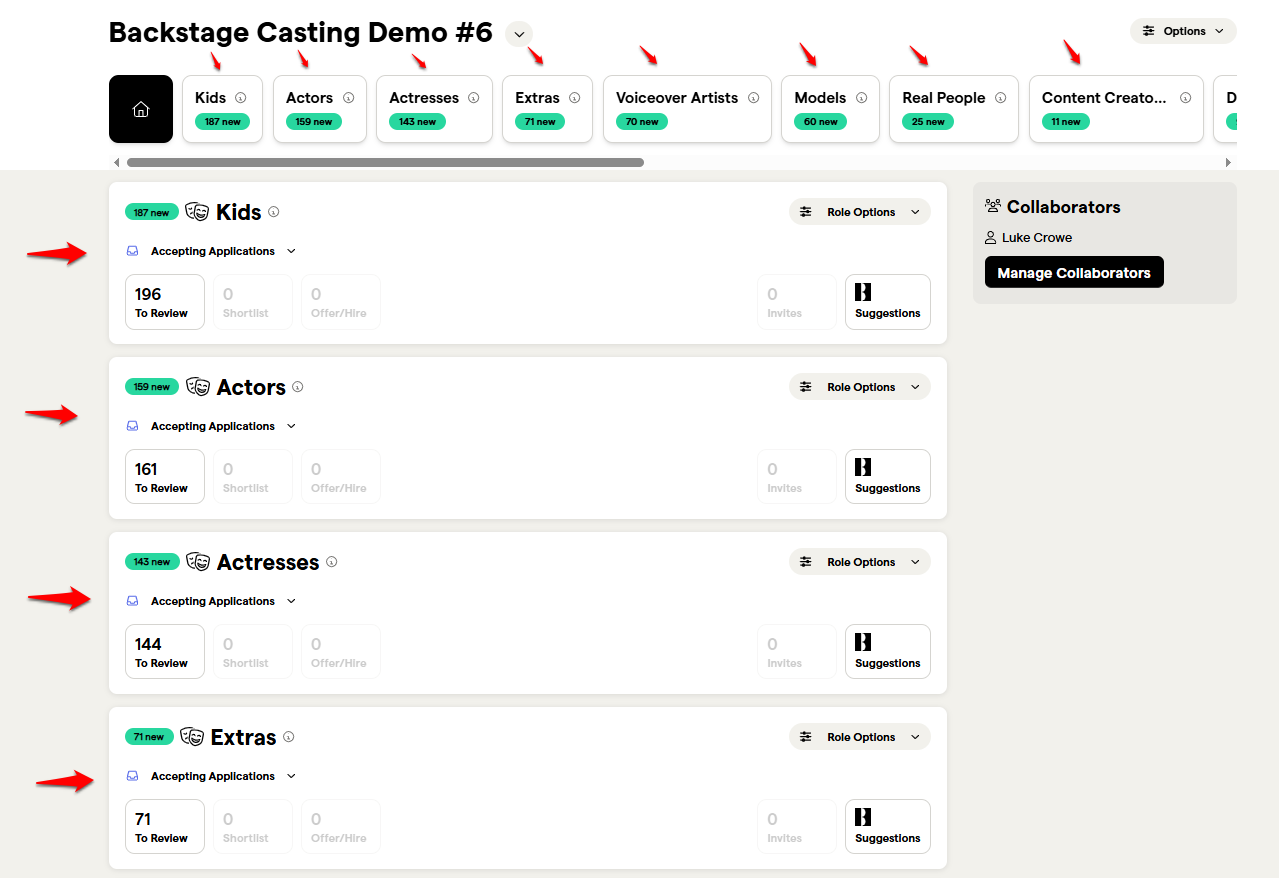Open Suggestions for Extras role
The image size is (1279, 878).
click(x=888, y=827)
